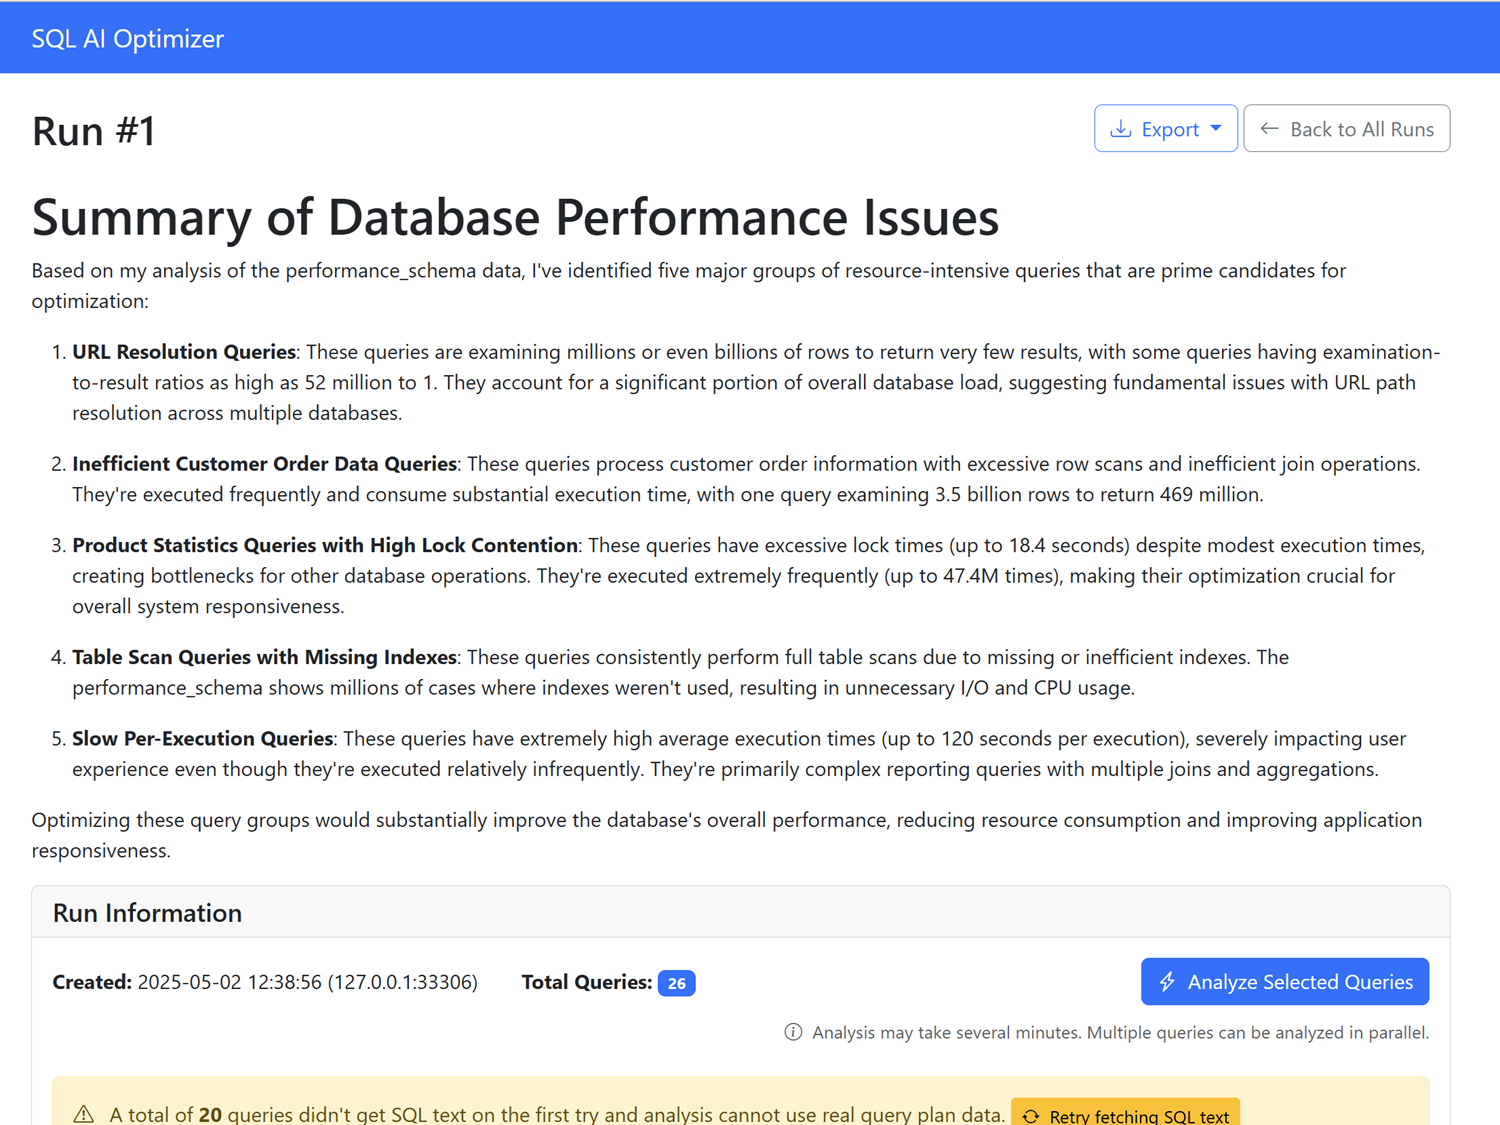Click the Total Queries 26 badge
The height and width of the screenshot is (1125, 1500).
(676, 983)
